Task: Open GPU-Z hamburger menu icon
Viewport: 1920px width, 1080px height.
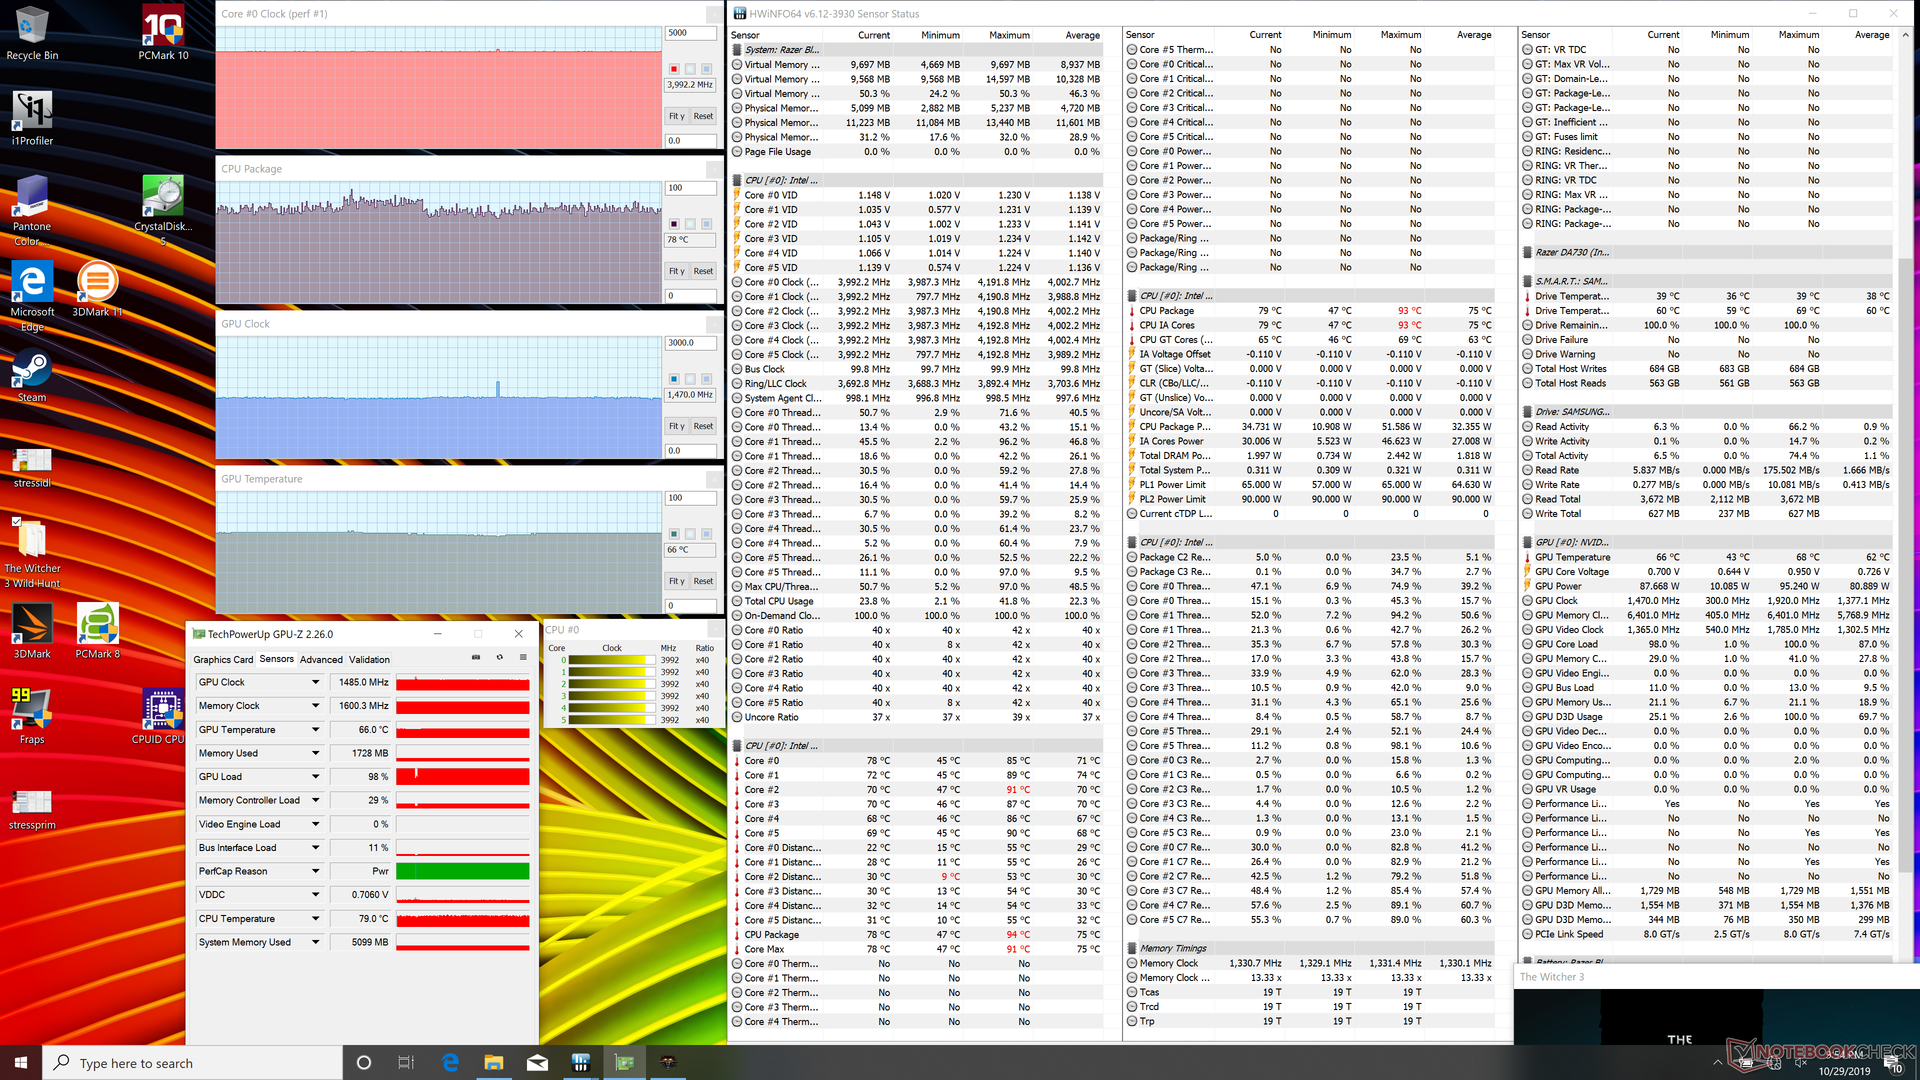Action: tap(523, 658)
